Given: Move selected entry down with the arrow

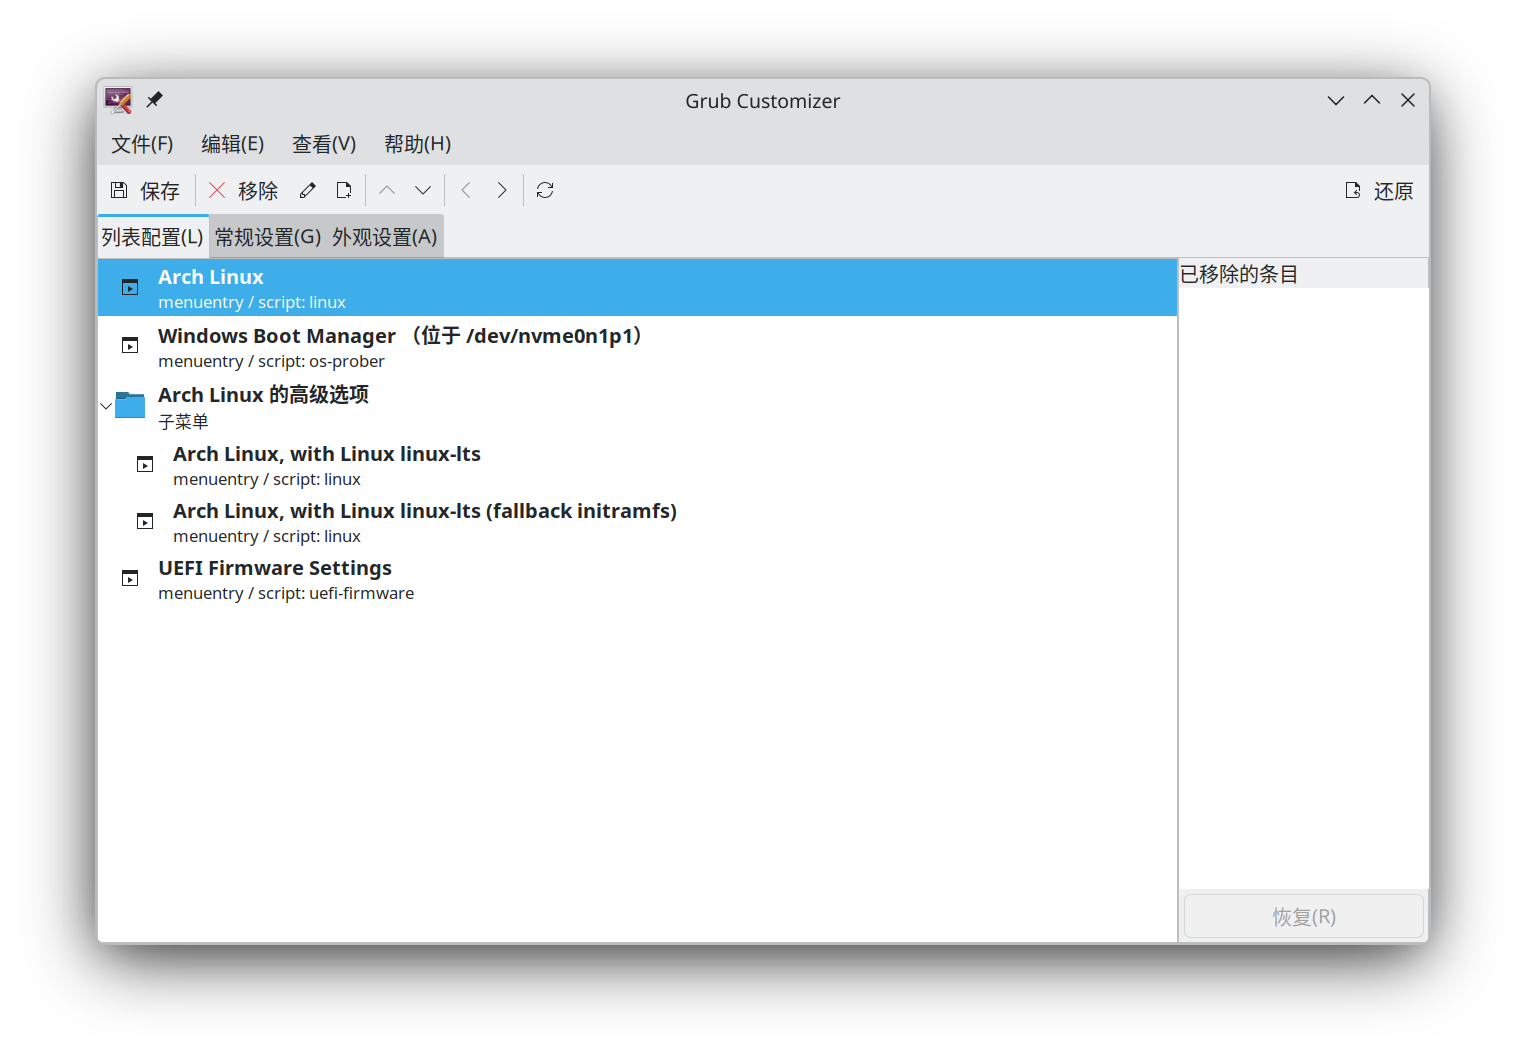Looking at the screenshot, I should click(x=423, y=190).
